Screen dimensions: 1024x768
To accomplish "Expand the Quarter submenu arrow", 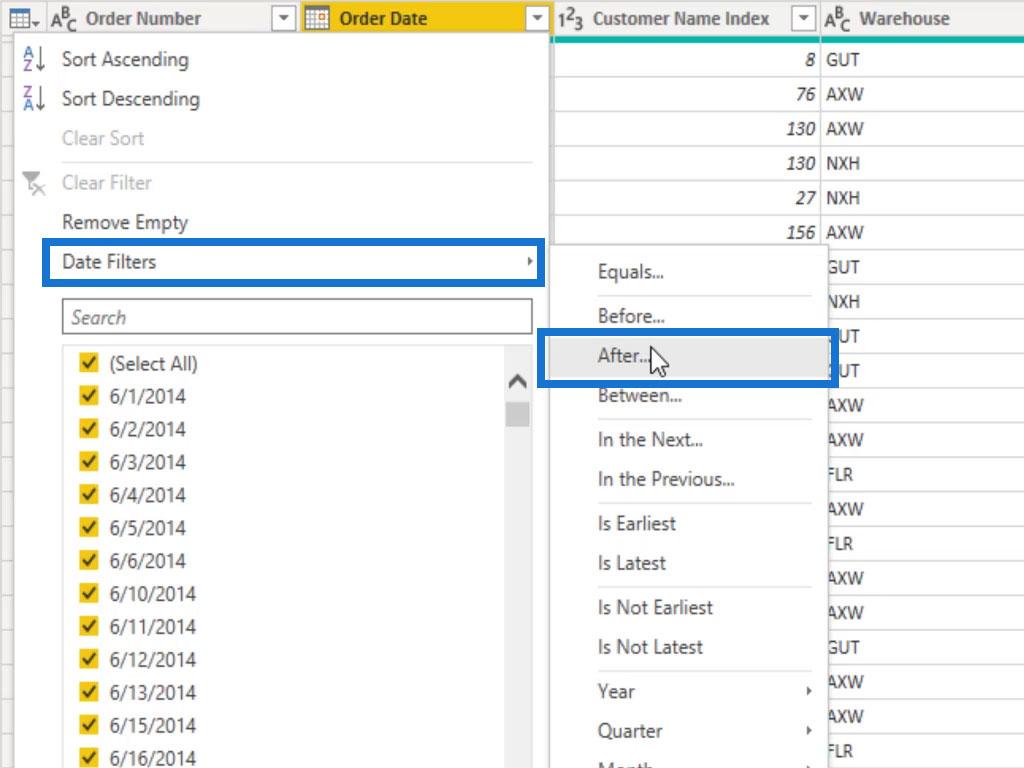I will point(808,729).
